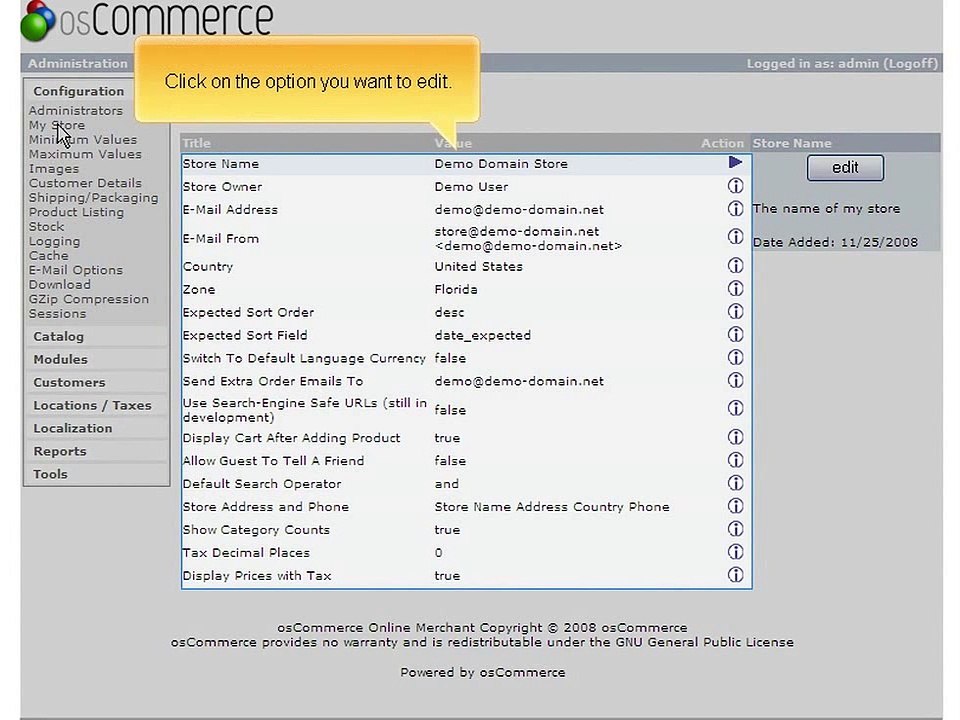Expand the Configuration section header
Image resolution: width=960 pixels, height=720 pixels.
click(x=78, y=91)
